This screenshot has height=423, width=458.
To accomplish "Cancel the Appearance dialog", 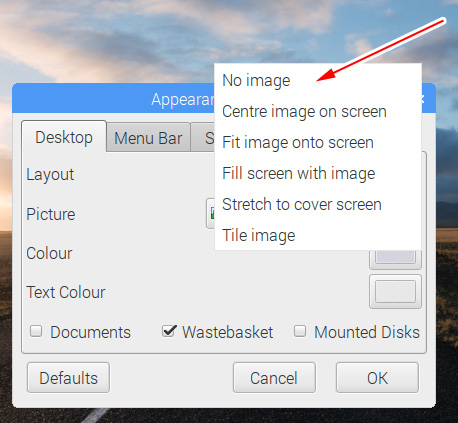I will (274, 378).
